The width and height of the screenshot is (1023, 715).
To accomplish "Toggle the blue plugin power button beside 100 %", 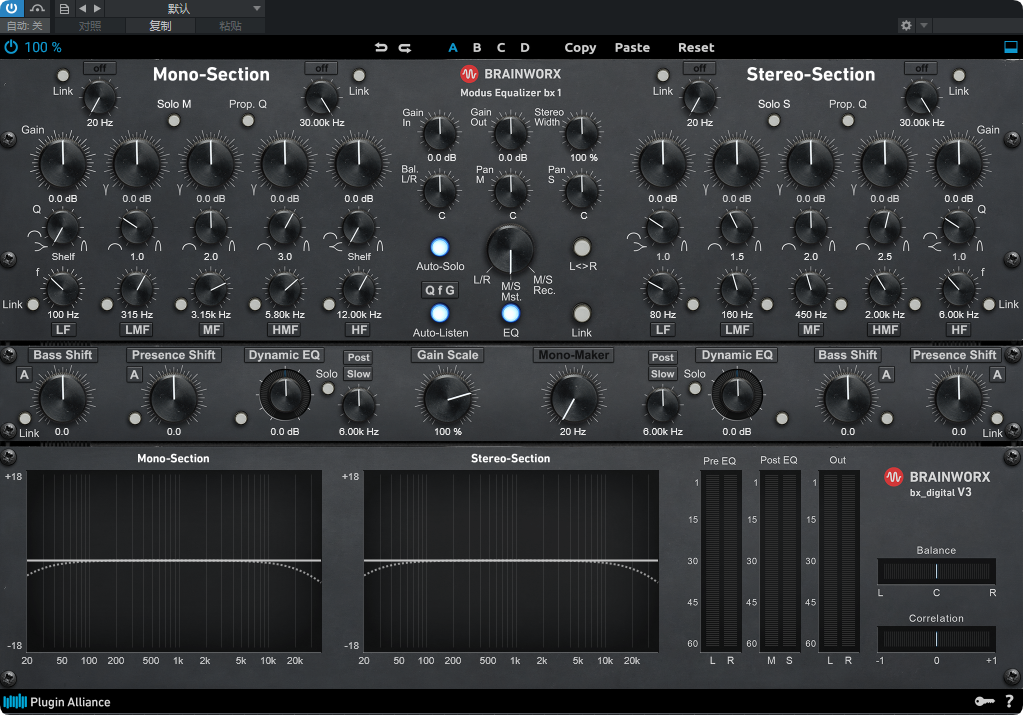I will (x=11, y=47).
